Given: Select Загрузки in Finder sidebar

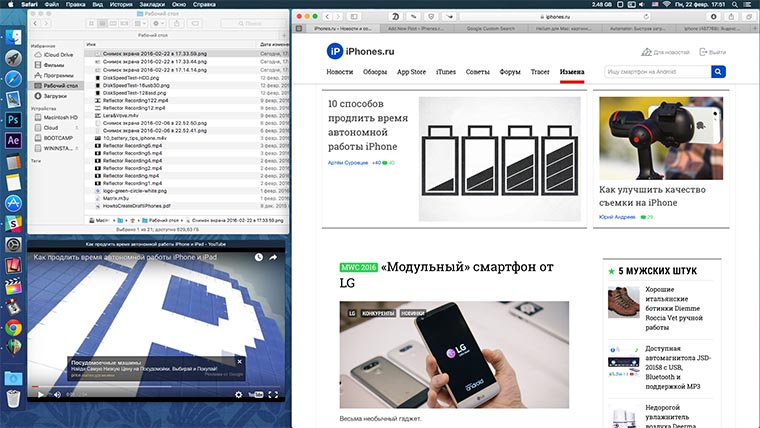Looking at the screenshot, I should coord(58,96).
